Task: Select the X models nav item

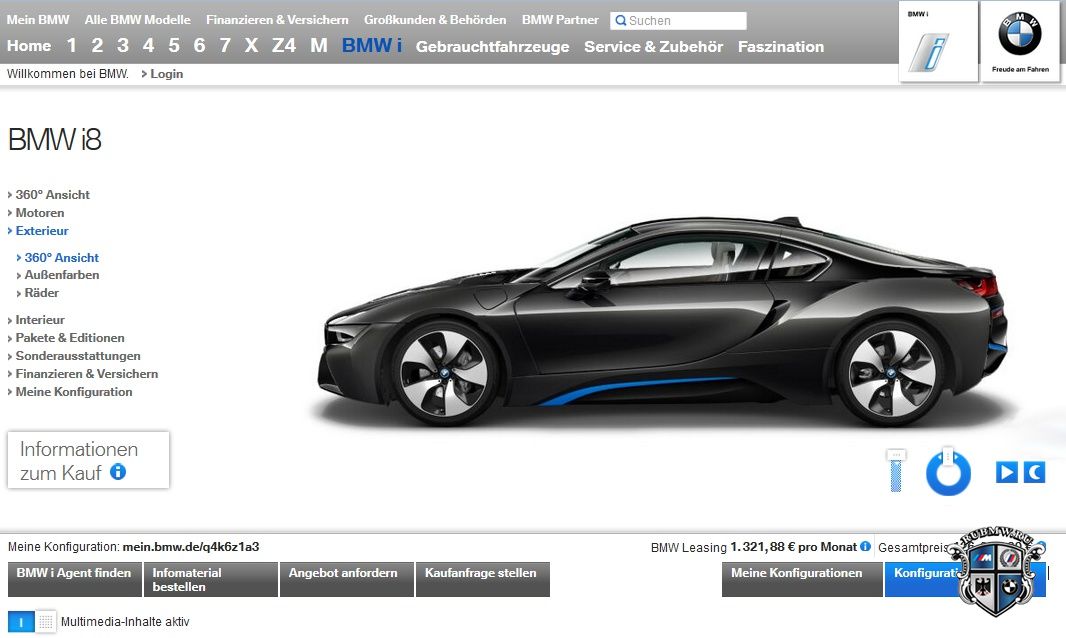Action: [252, 46]
